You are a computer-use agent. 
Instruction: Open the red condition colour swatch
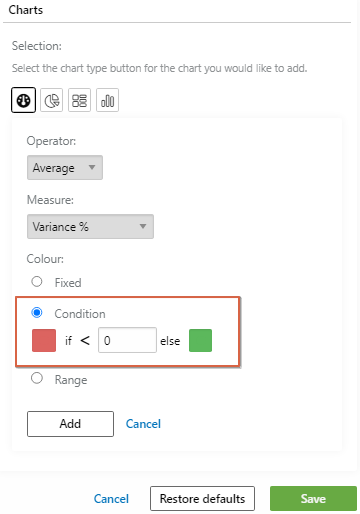(44, 340)
